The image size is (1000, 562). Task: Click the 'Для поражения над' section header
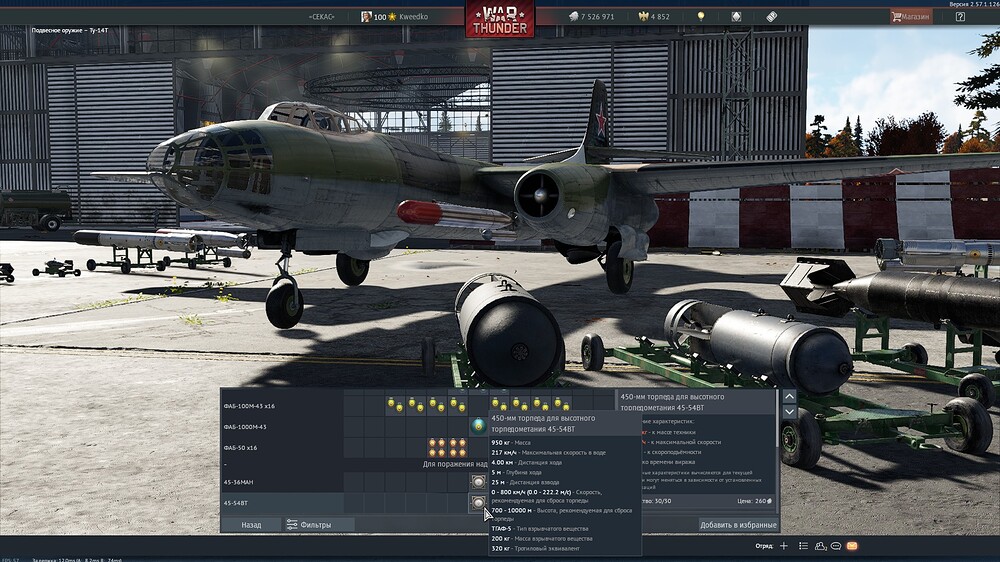click(455, 464)
